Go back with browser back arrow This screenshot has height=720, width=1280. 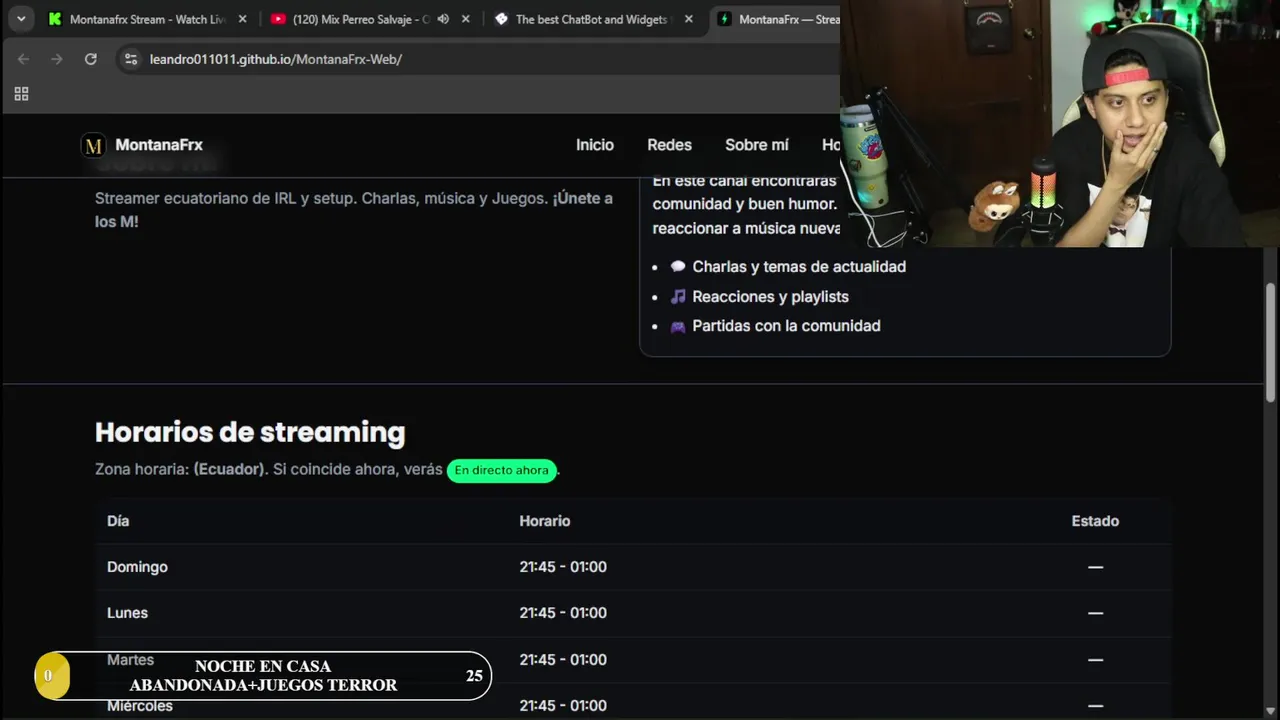tap(23, 59)
